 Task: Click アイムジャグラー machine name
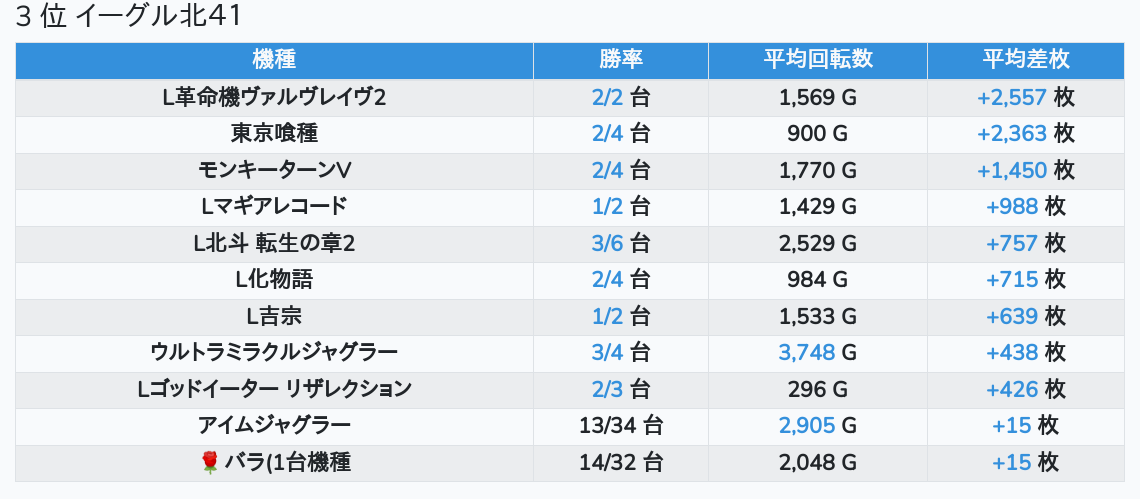[x=274, y=425]
